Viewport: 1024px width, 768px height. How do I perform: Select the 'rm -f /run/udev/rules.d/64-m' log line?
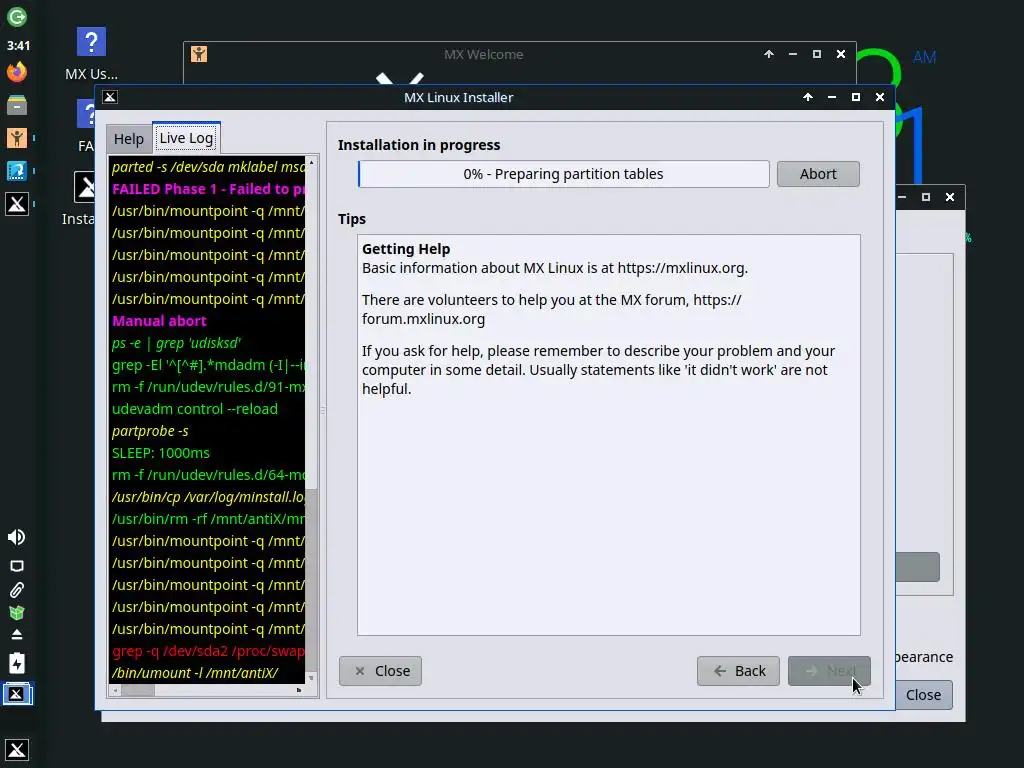pyautogui.click(x=208, y=475)
